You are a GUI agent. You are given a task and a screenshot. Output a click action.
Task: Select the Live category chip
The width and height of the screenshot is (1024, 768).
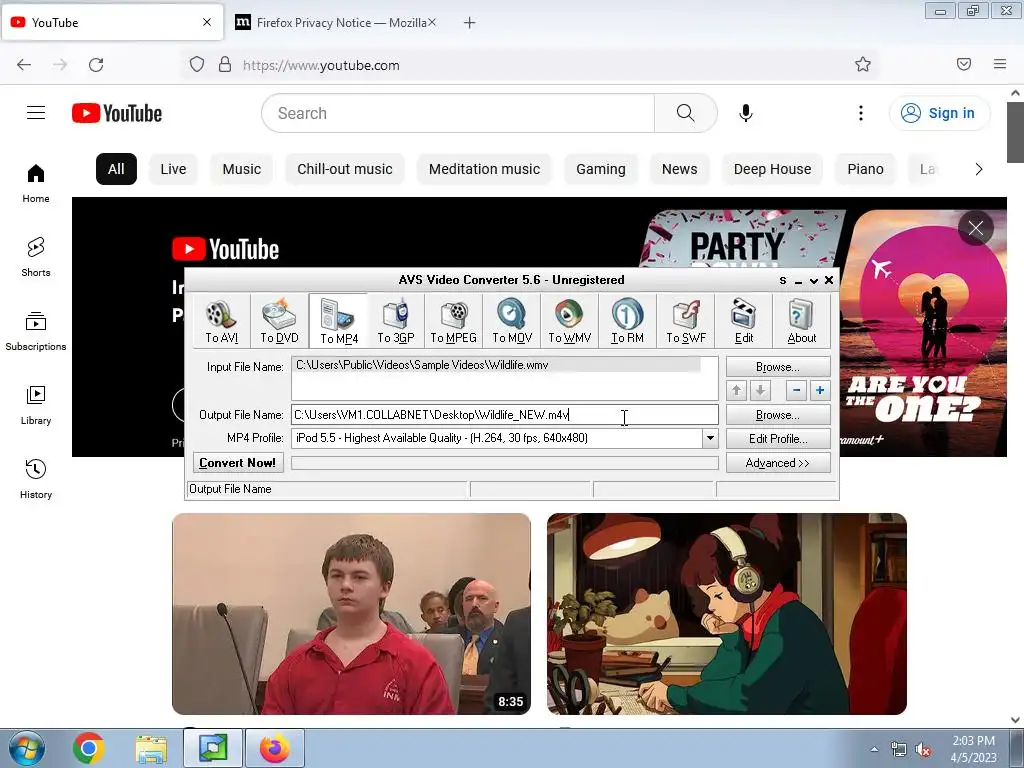[173, 169]
